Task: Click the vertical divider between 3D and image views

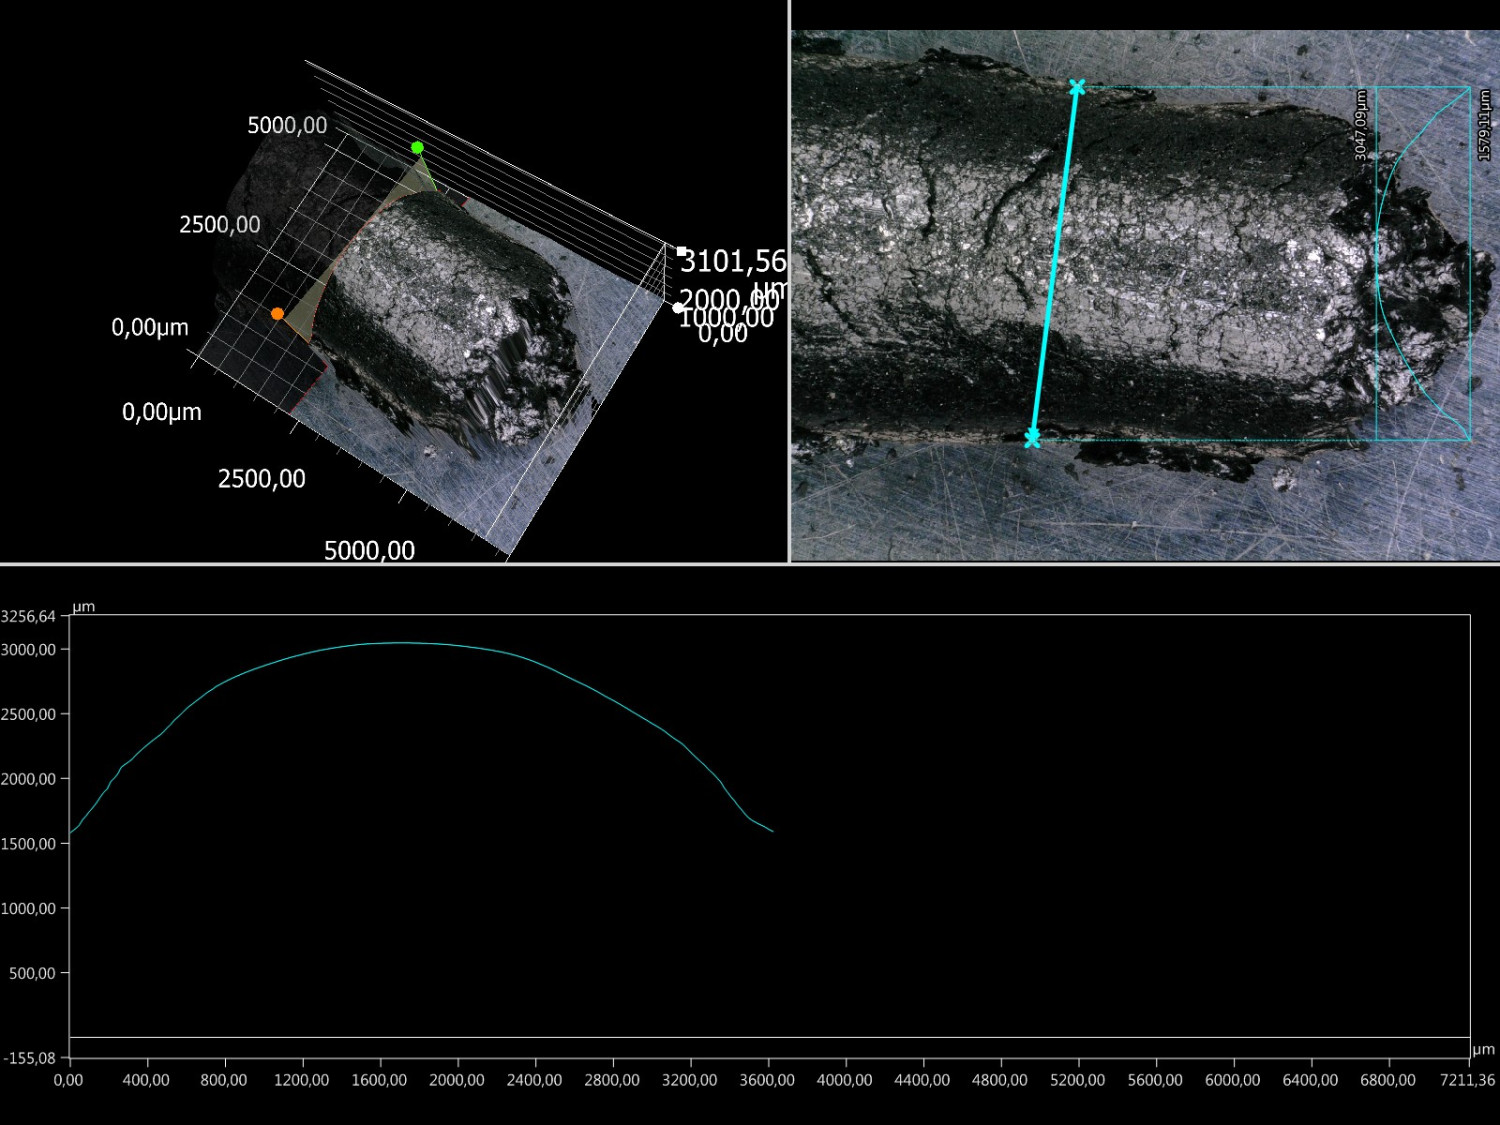Action: point(789,280)
